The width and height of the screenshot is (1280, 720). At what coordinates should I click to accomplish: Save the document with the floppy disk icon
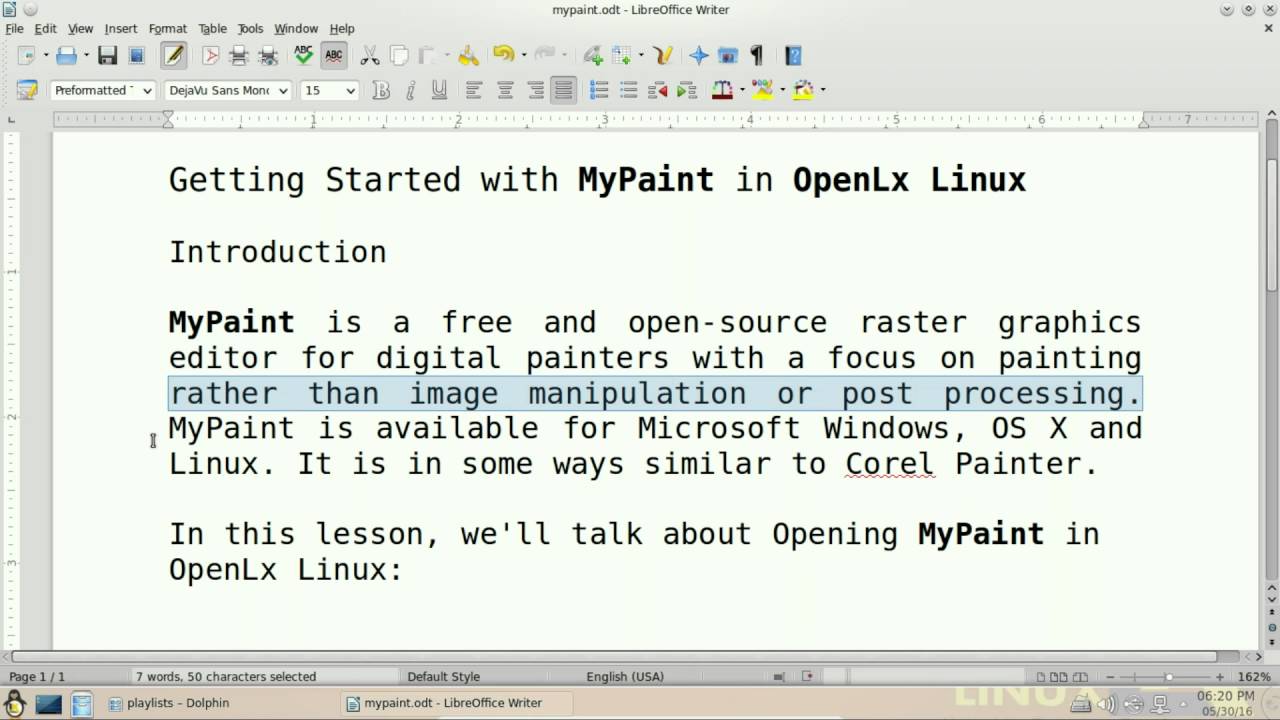coord(107,56)
